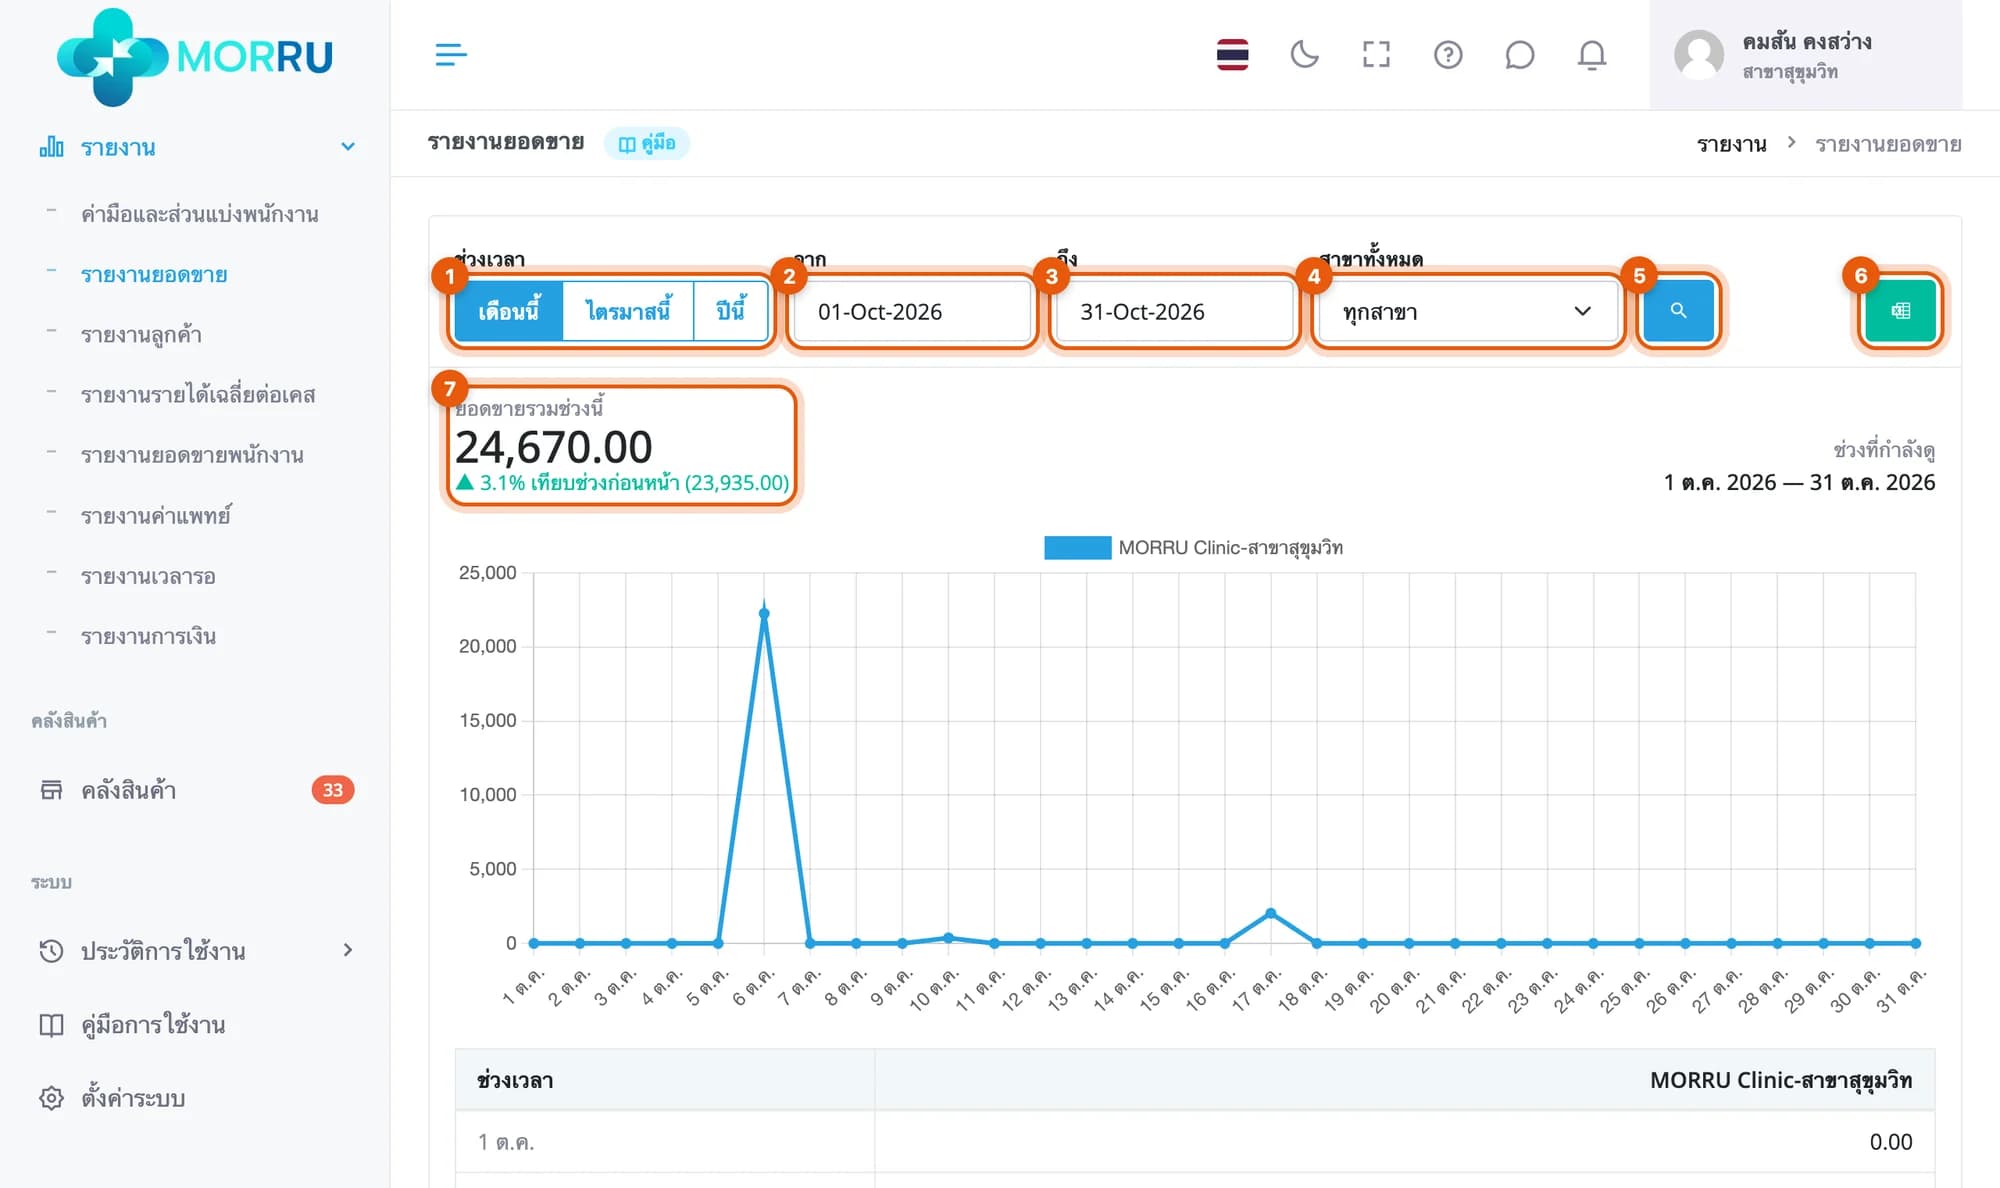Image resolution: width=2000 pixels, height=1188 pixels.
Task: Click the total sales value 24,670.00
Action: coord(553,446)
